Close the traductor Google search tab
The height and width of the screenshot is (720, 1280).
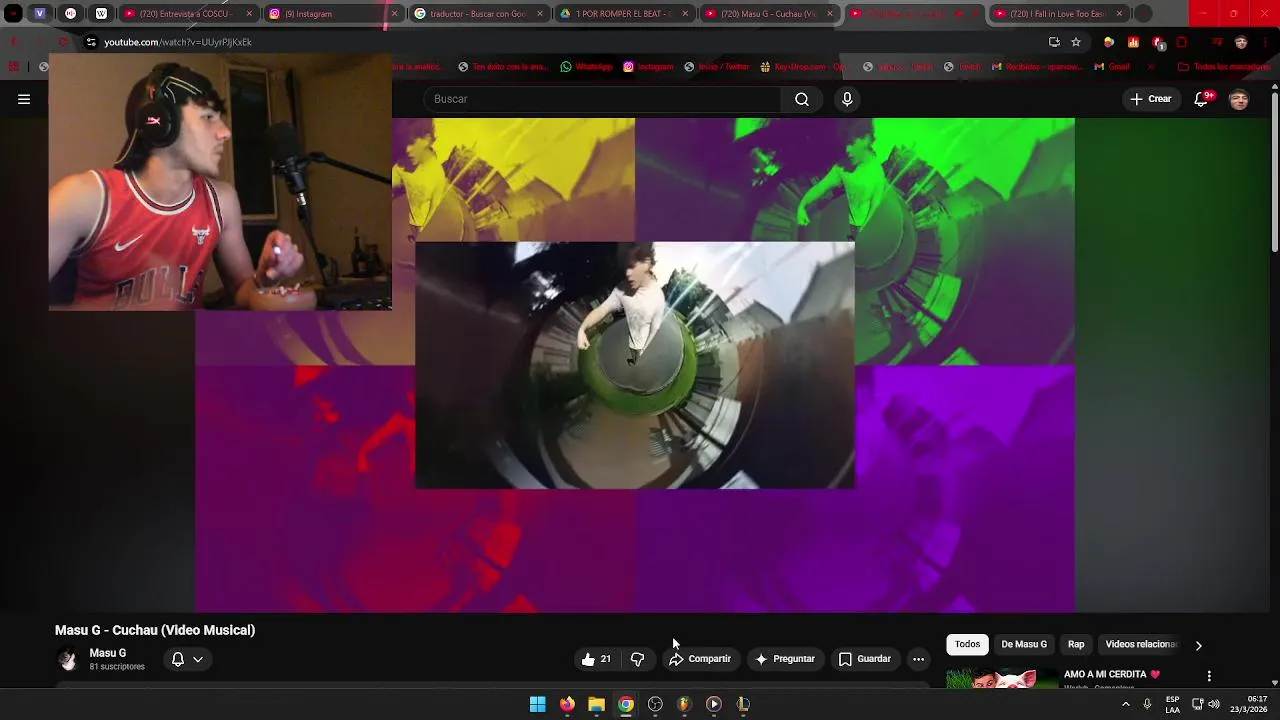(x=540, y=14)
